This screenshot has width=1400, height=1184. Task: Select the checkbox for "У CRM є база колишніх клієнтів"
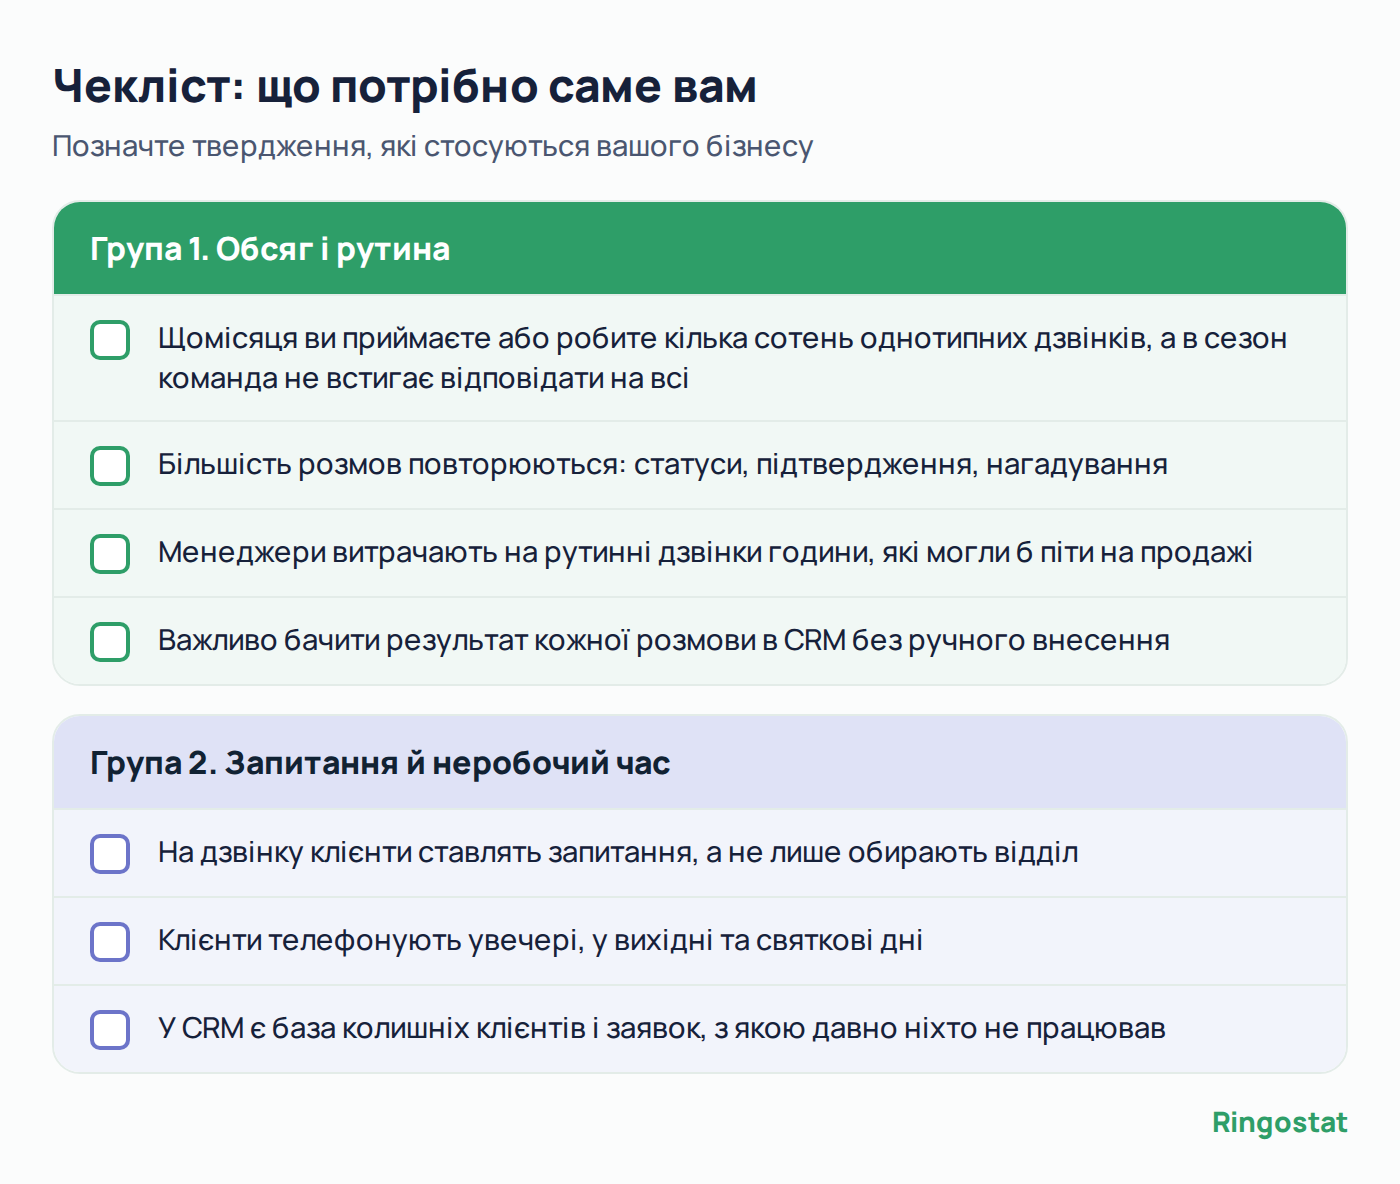click(110, 1030)
